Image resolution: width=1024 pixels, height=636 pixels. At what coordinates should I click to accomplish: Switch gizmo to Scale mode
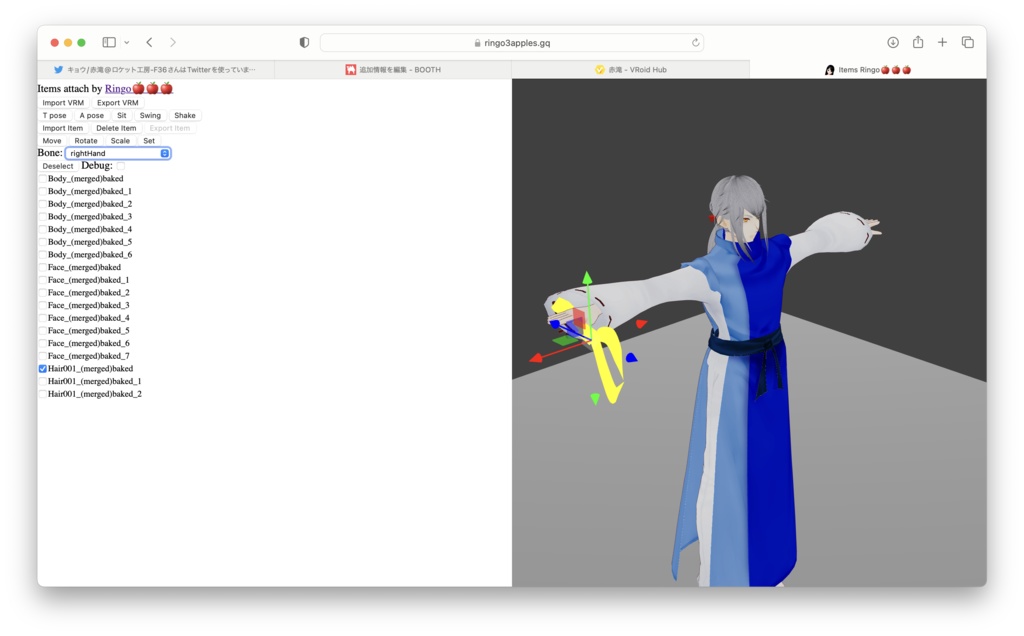coord(120,140)
